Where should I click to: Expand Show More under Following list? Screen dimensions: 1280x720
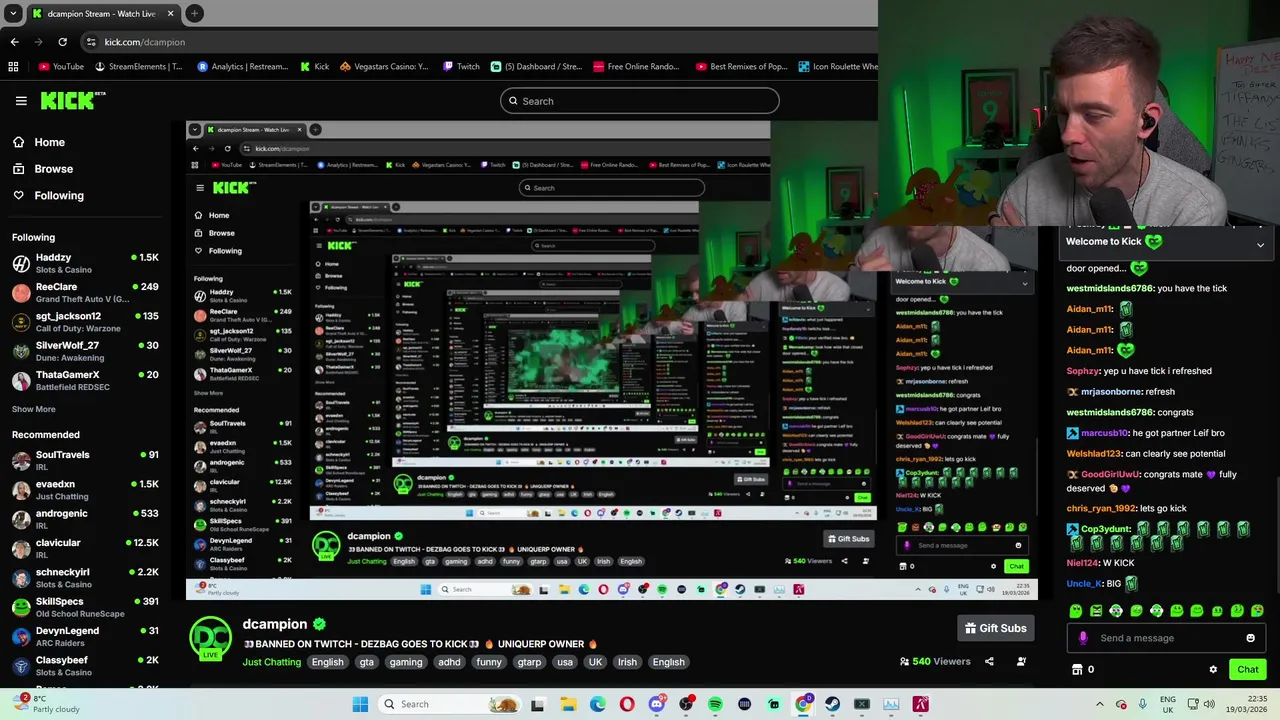point(34,409)
